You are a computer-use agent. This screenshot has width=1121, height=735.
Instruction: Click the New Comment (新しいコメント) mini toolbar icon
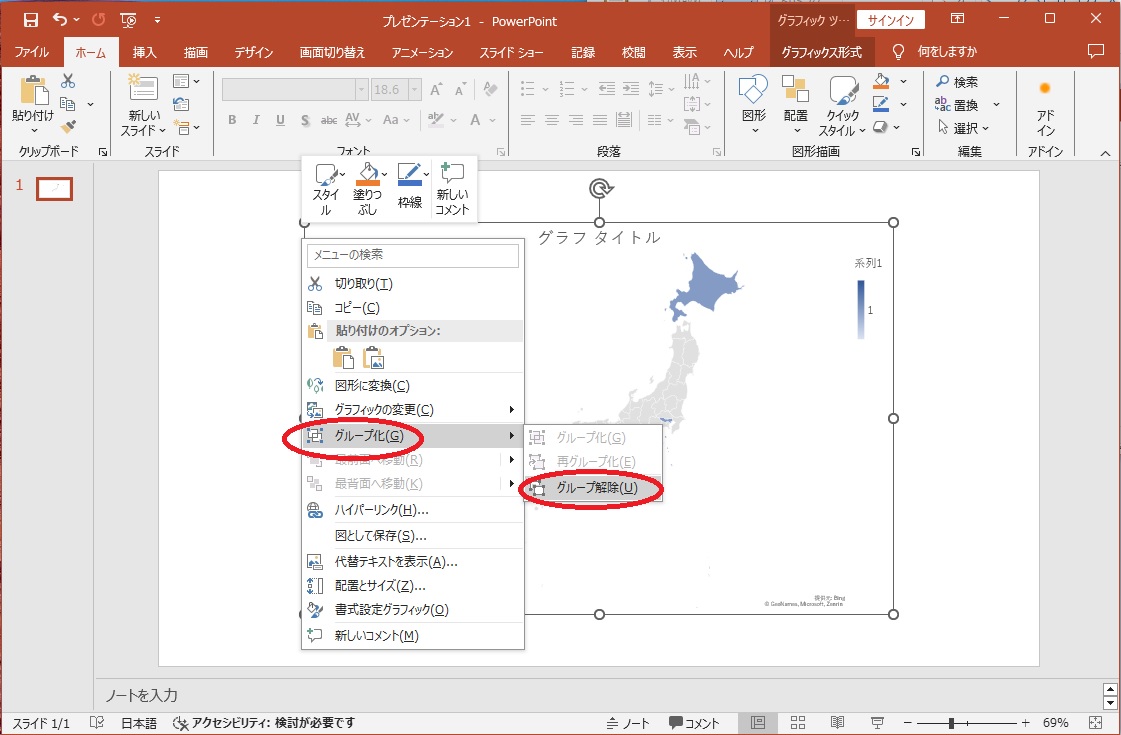(x=452, y=176)
